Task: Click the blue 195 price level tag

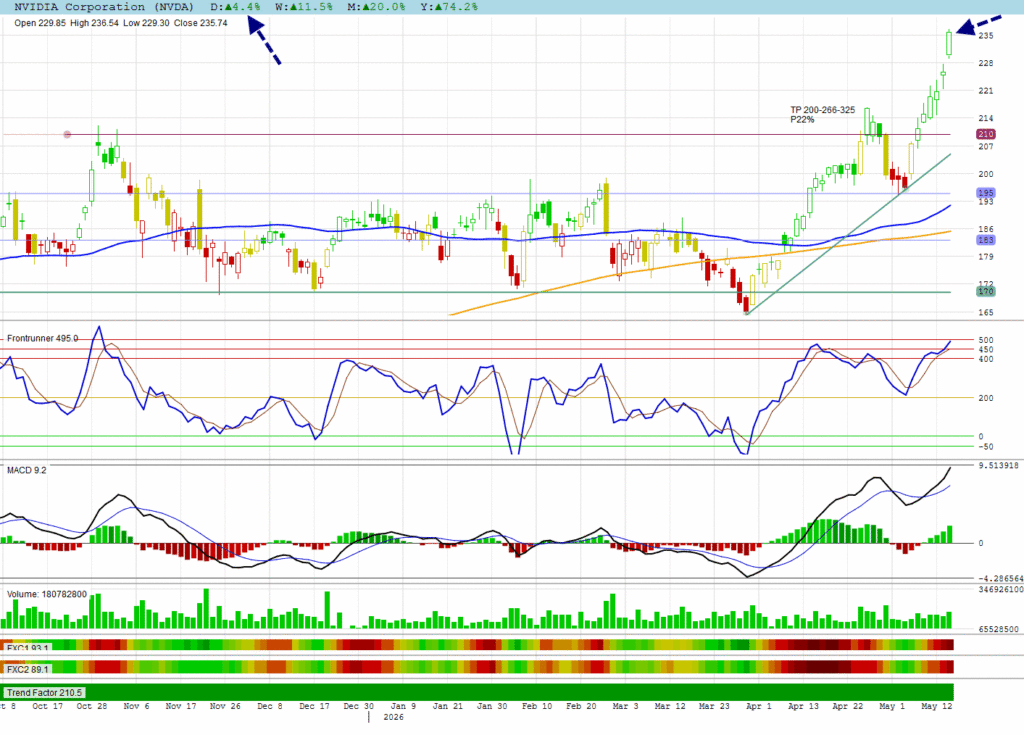Action: tap(985, 193)
